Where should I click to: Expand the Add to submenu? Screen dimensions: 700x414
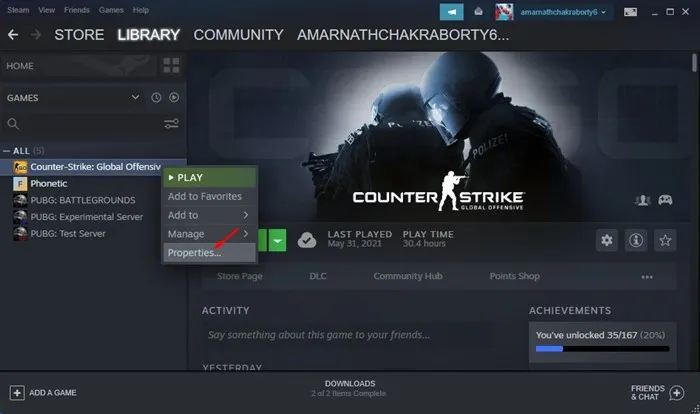pos(209,215)
